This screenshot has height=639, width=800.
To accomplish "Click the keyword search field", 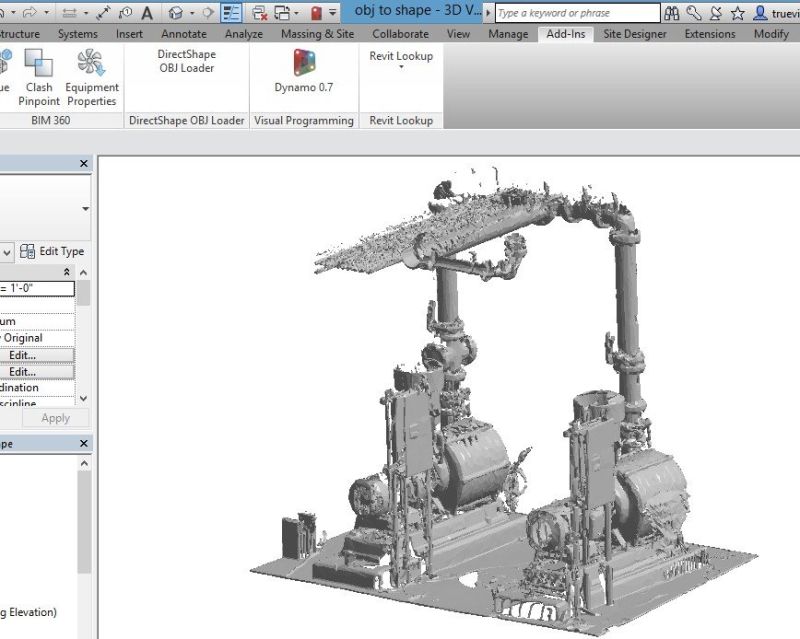I will click(x=575, y=12).
